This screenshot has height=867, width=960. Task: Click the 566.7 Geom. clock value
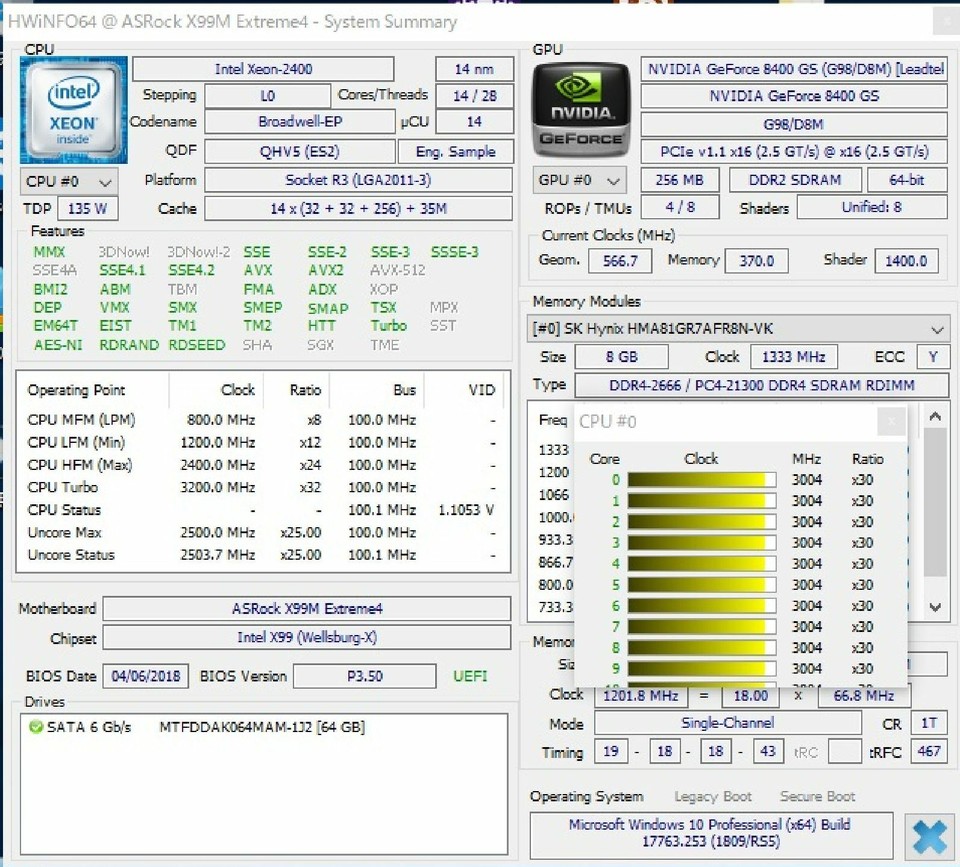(x=620, y=261)
